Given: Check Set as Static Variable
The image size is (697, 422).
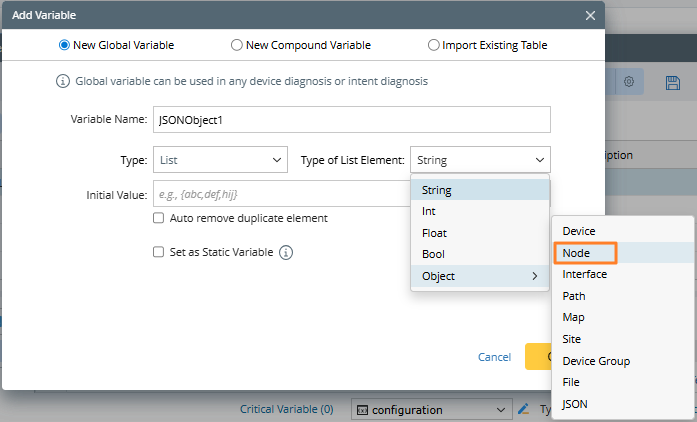Looking at the screenshot, I should click(158, 253).
